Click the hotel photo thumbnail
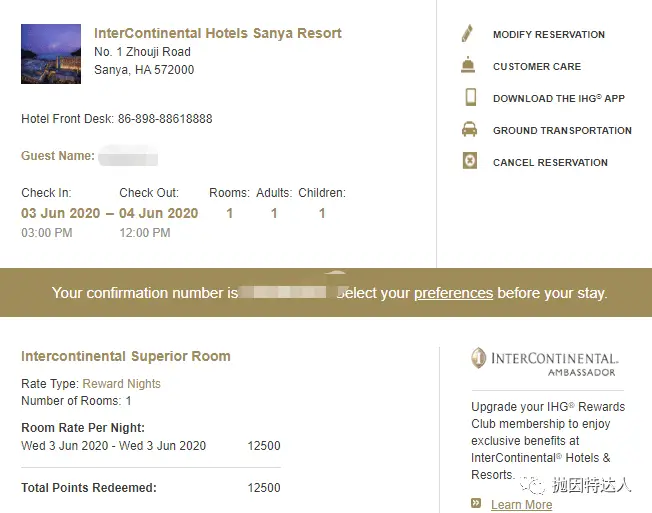 point(51,54)
